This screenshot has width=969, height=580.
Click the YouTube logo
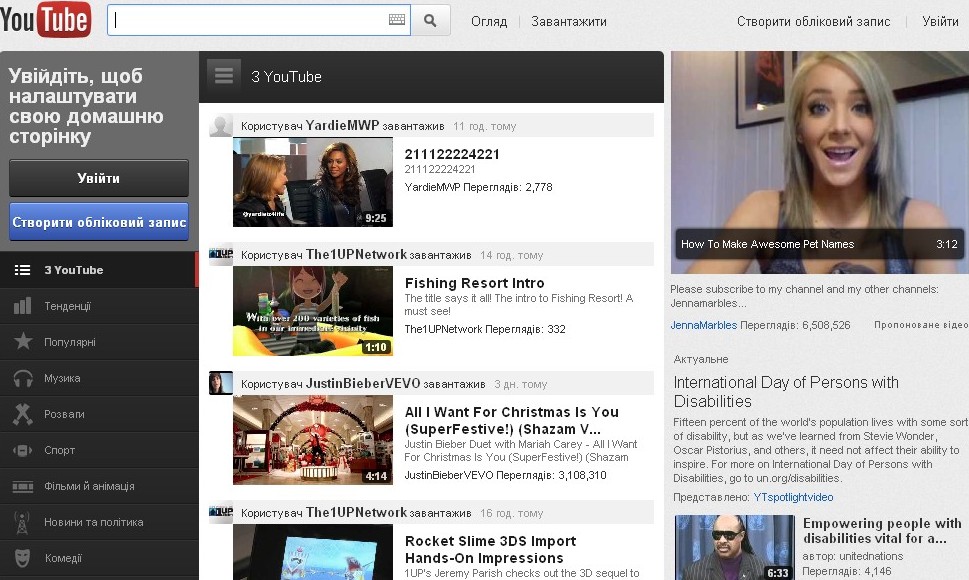coord(45,19)
